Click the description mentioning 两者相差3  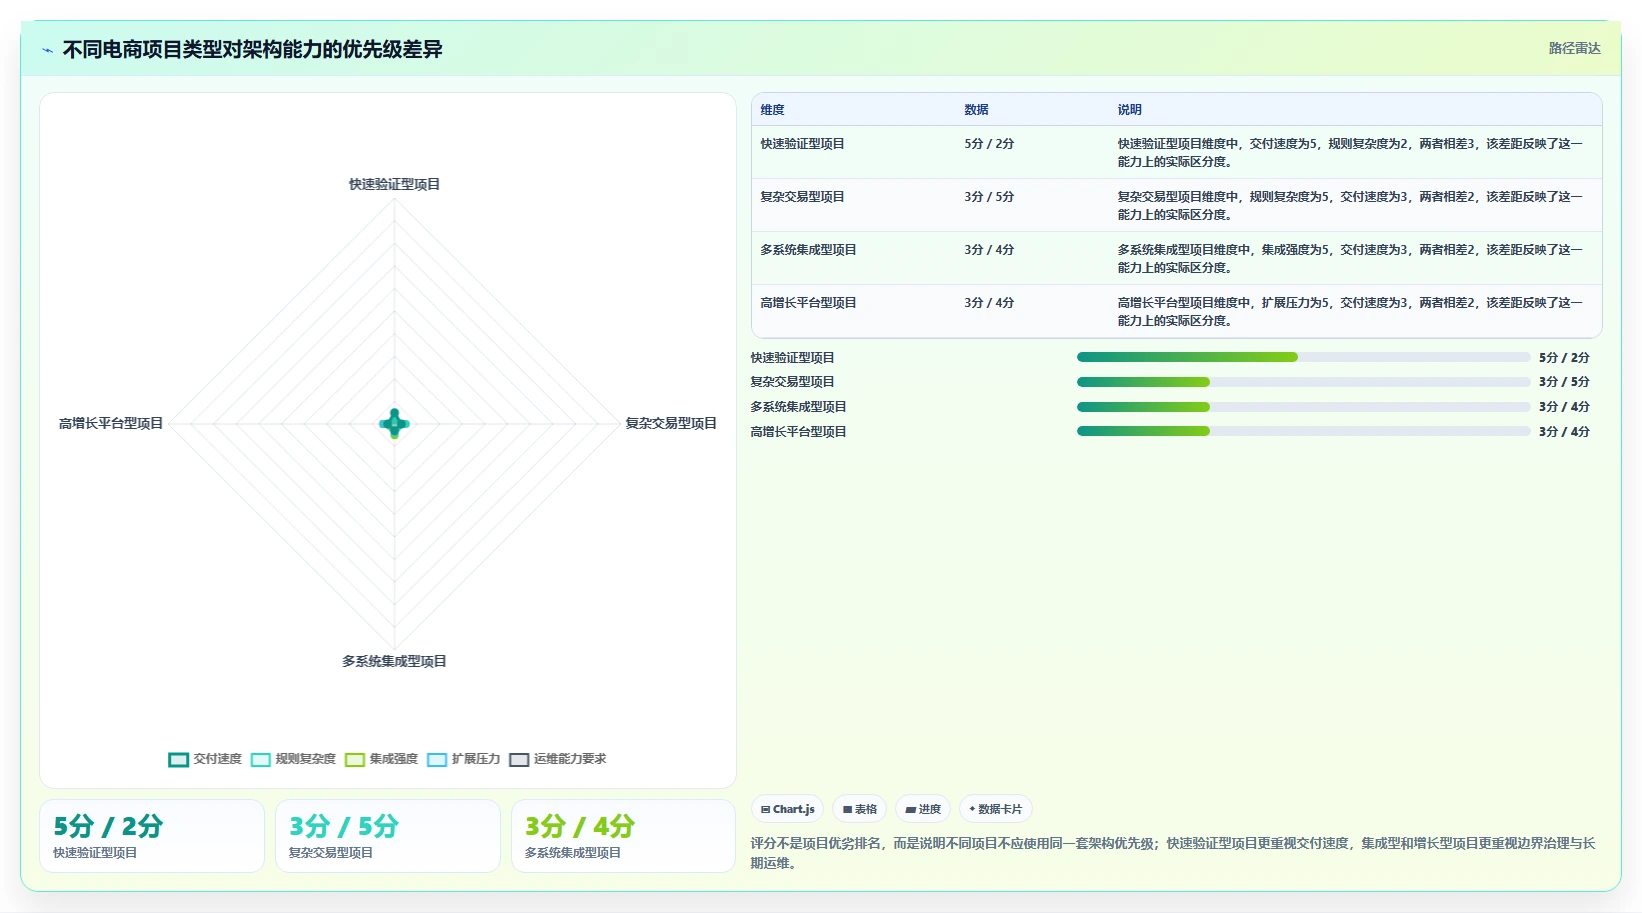pyautogui.click(x=1350, y=153)
